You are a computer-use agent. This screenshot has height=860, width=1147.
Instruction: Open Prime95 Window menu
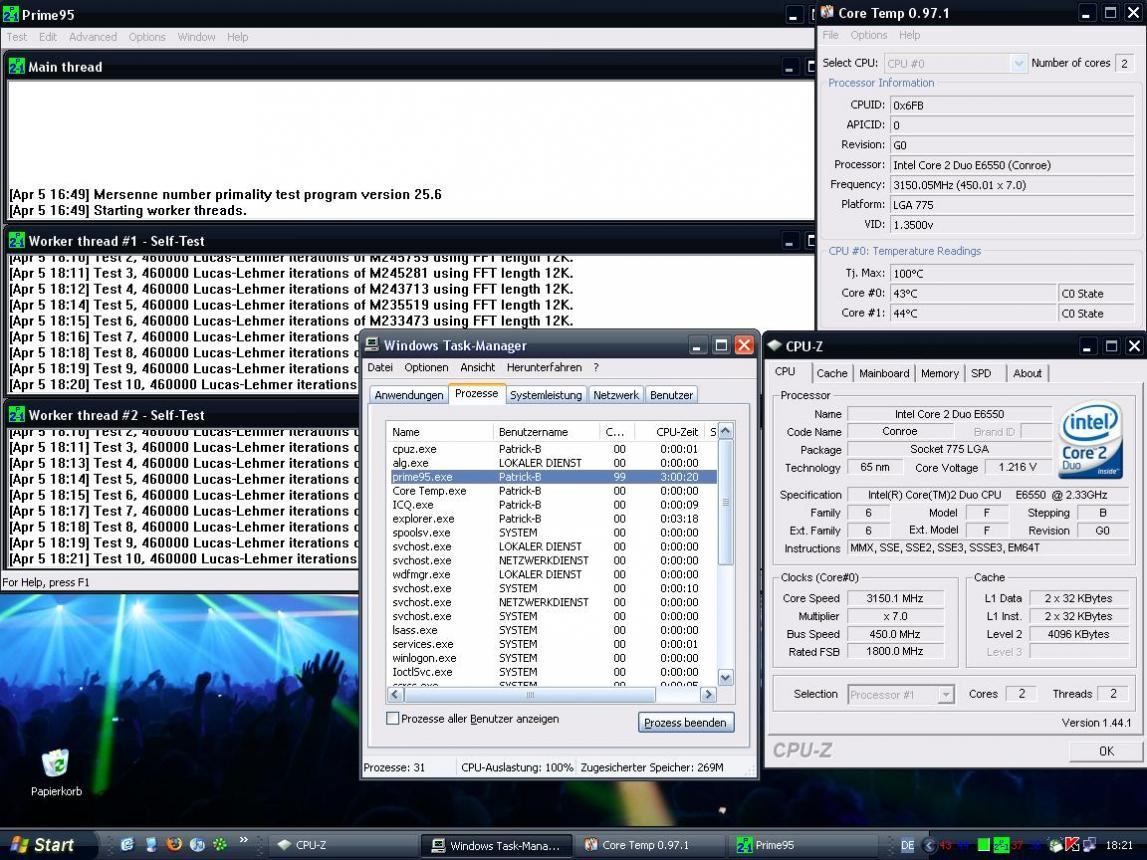tap(196, 37)
